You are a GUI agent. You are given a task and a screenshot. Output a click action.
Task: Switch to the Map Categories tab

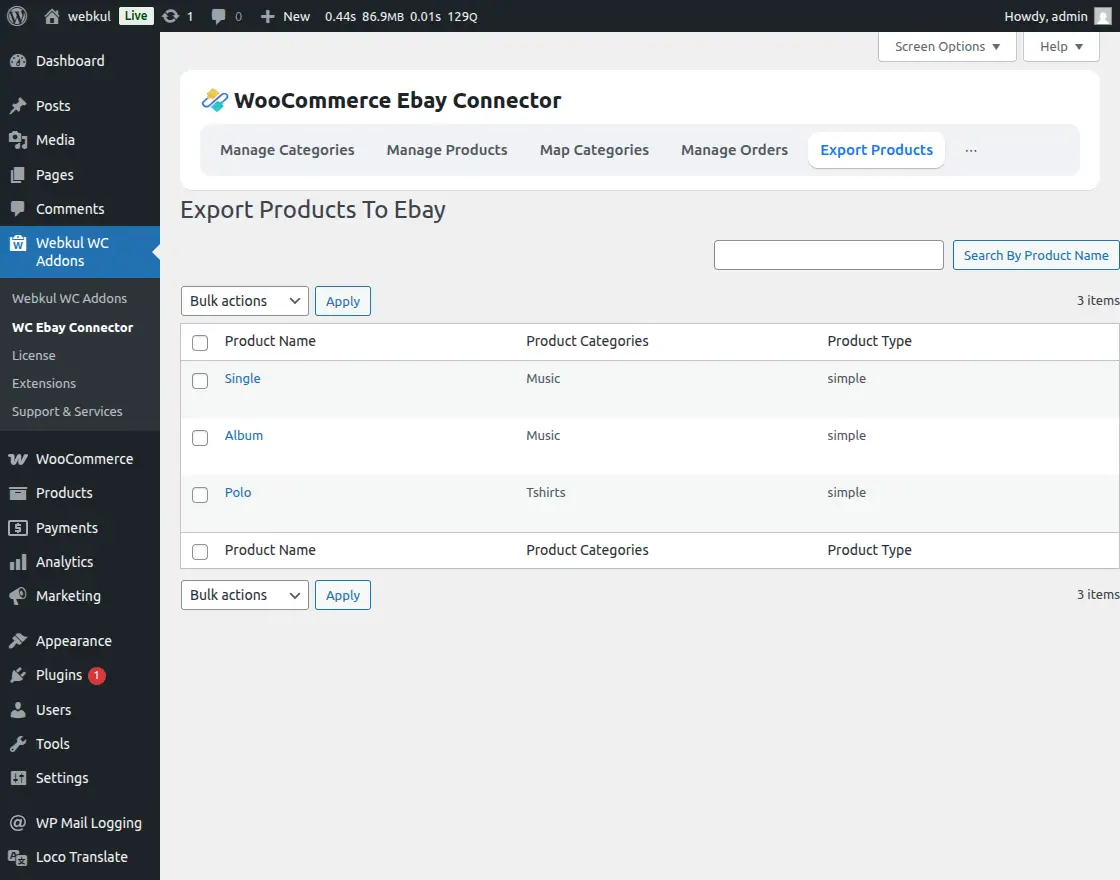point(594,150)
